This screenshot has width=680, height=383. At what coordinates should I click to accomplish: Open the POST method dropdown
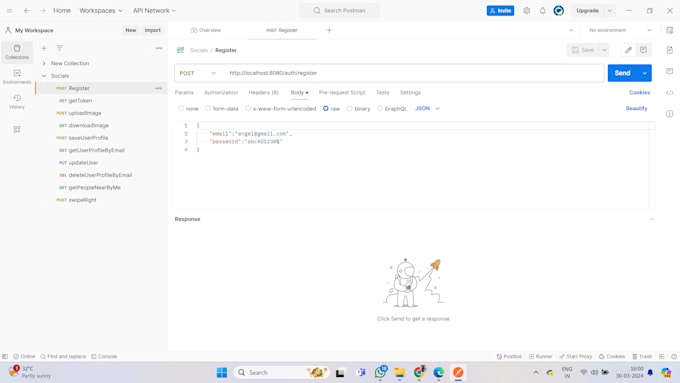tap(198, 73)
